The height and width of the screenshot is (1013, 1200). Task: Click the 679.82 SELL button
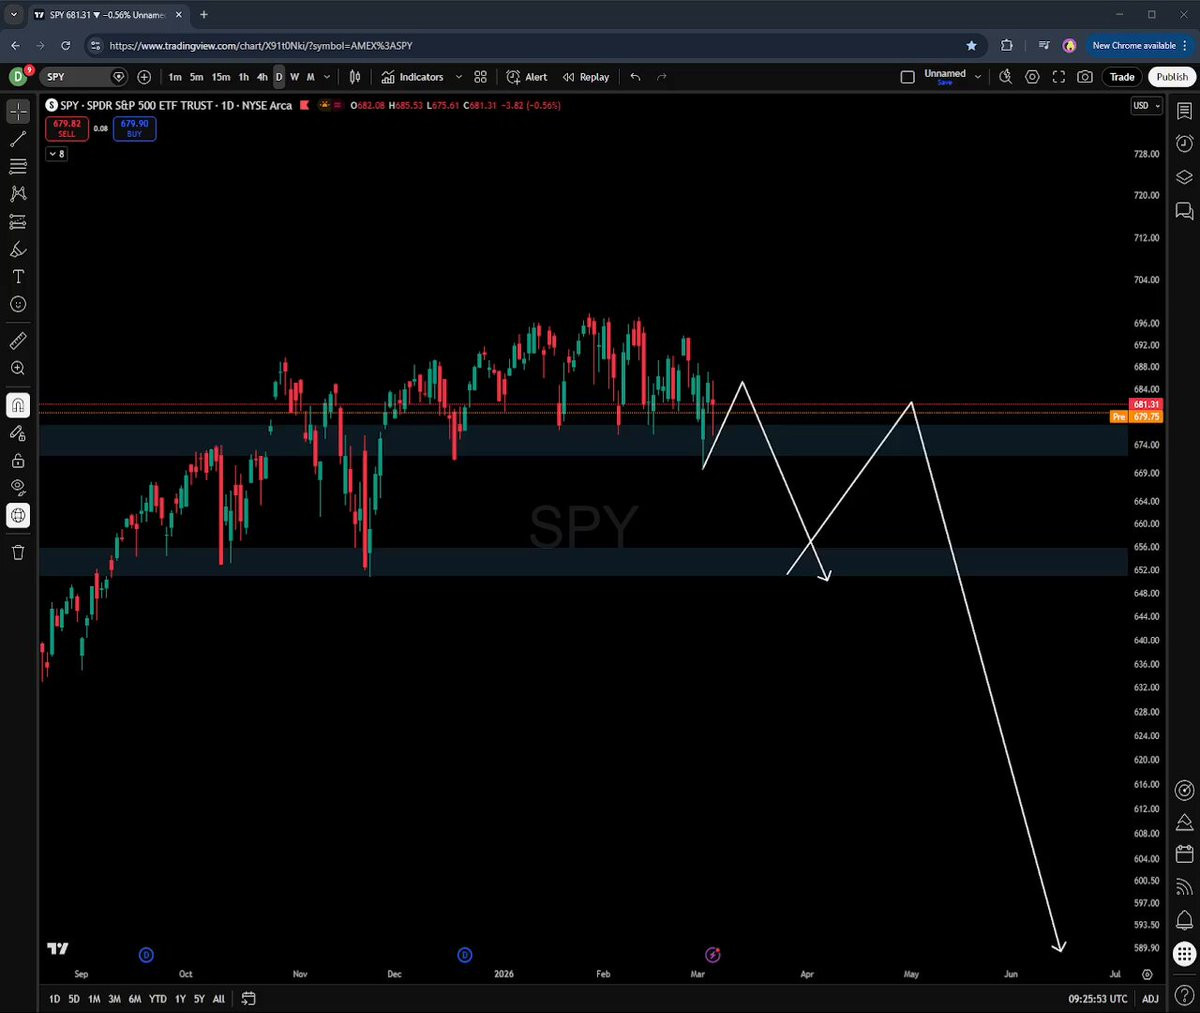click(x=67, y=128)
